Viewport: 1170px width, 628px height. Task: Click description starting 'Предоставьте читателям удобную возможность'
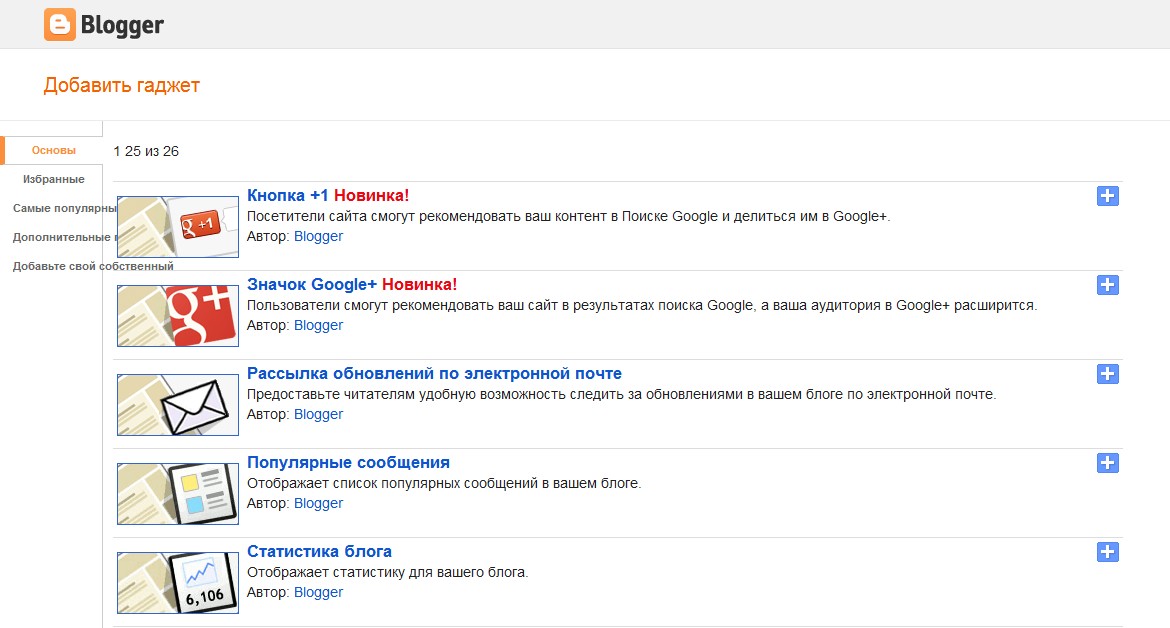tap(622, 395)
